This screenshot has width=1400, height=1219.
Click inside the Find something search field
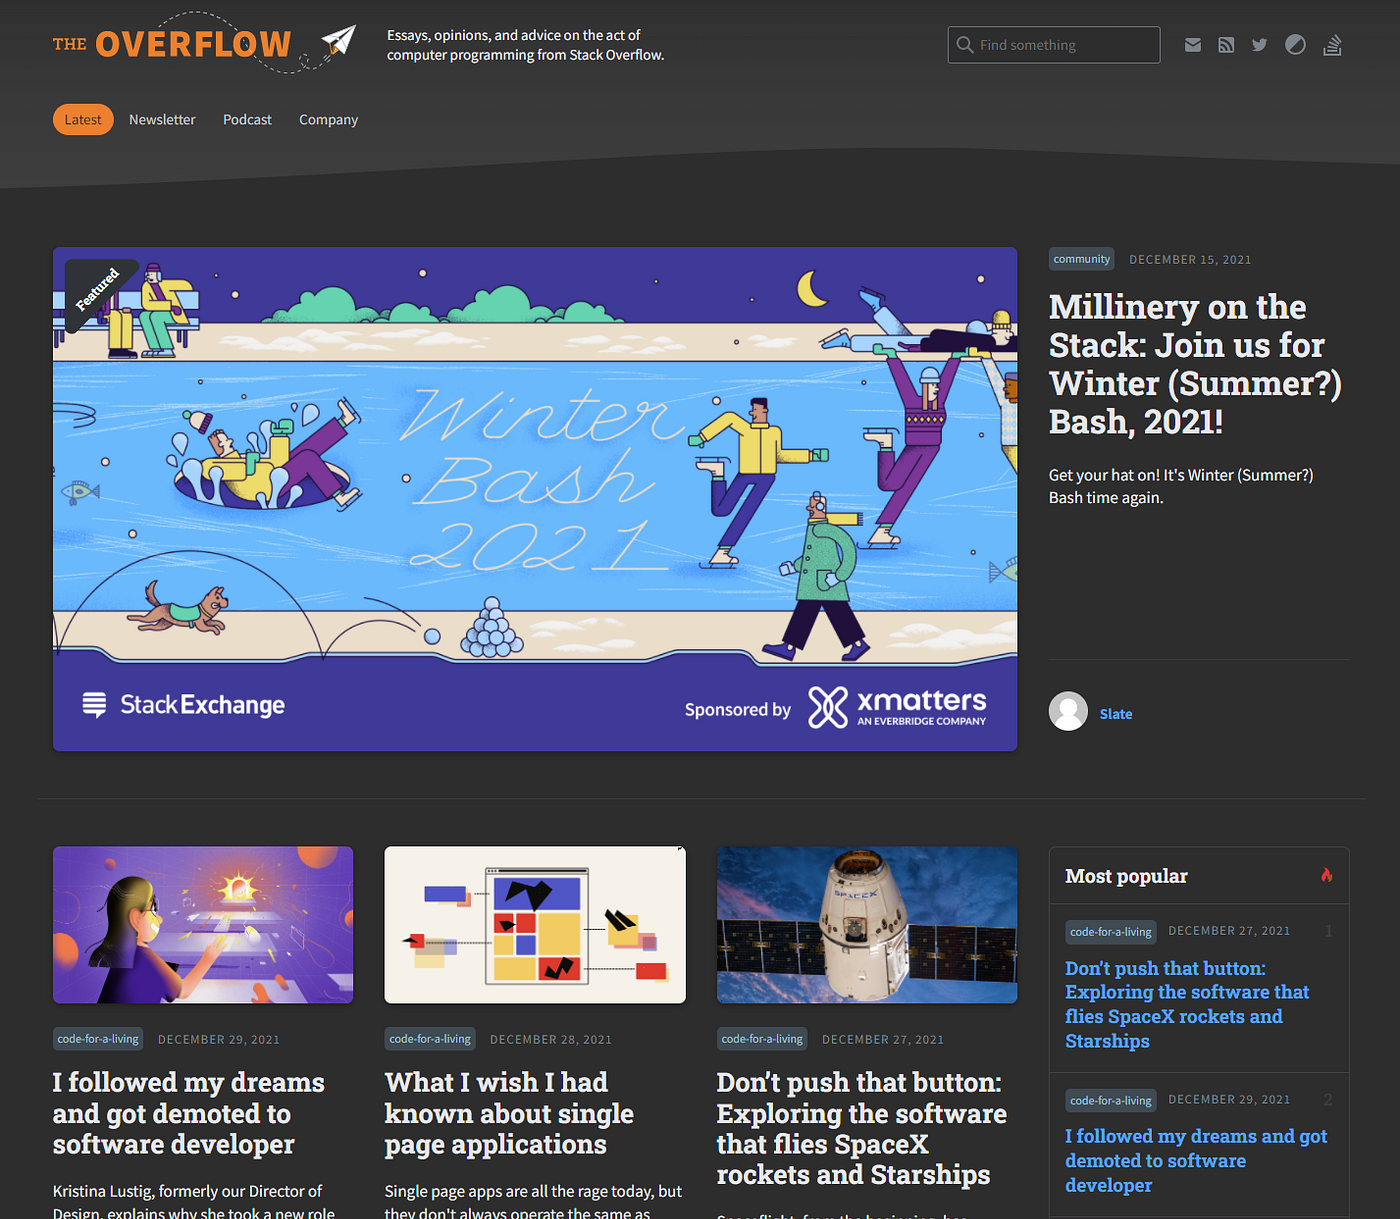(x=1054, y=45)
